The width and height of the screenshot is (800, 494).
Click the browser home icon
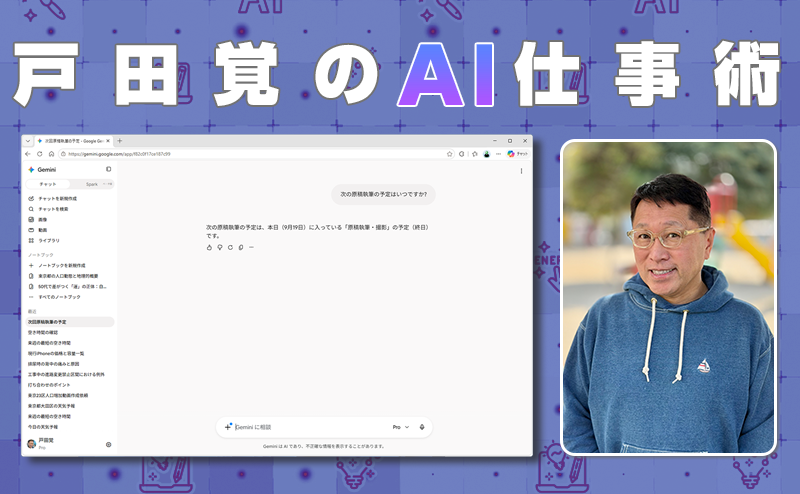click(x=51, y=154)
